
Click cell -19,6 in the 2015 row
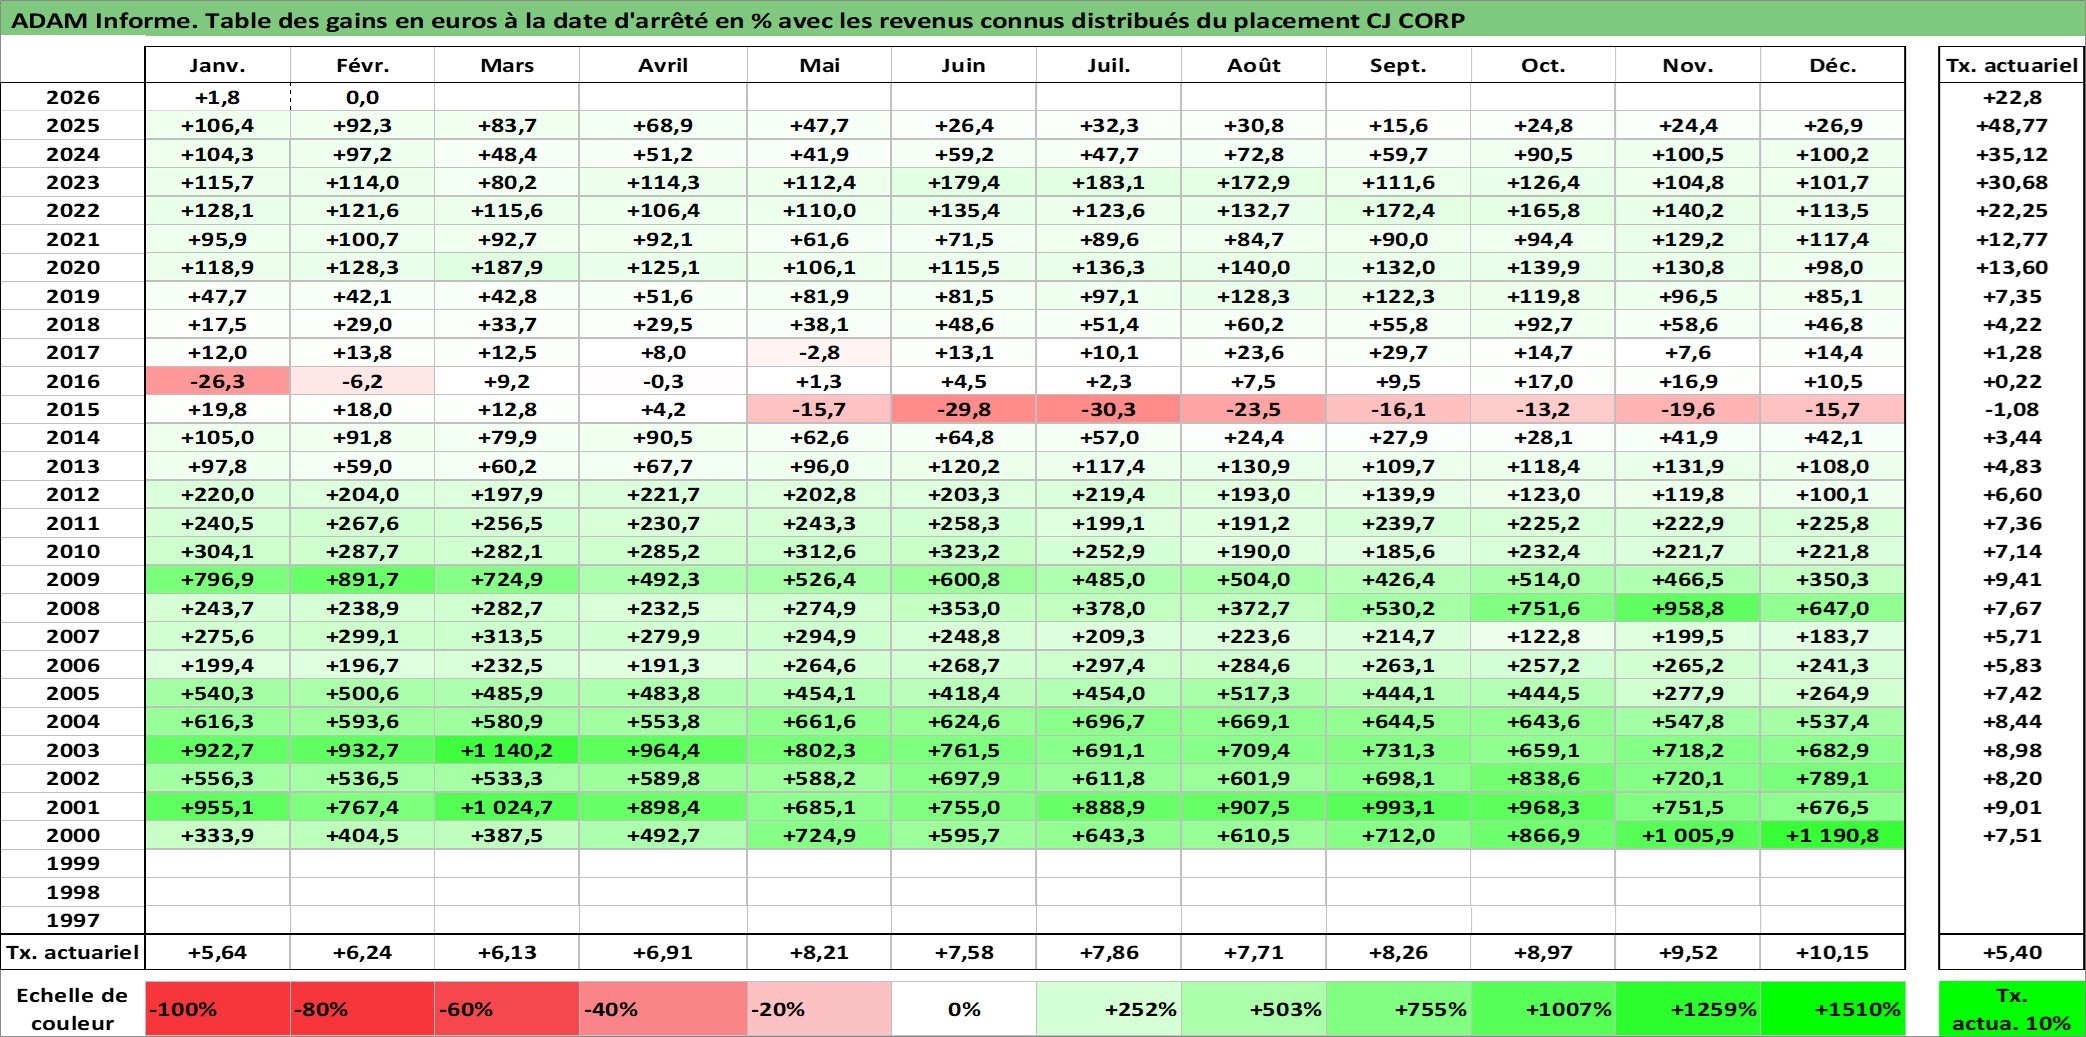(x=1688, y=409)
